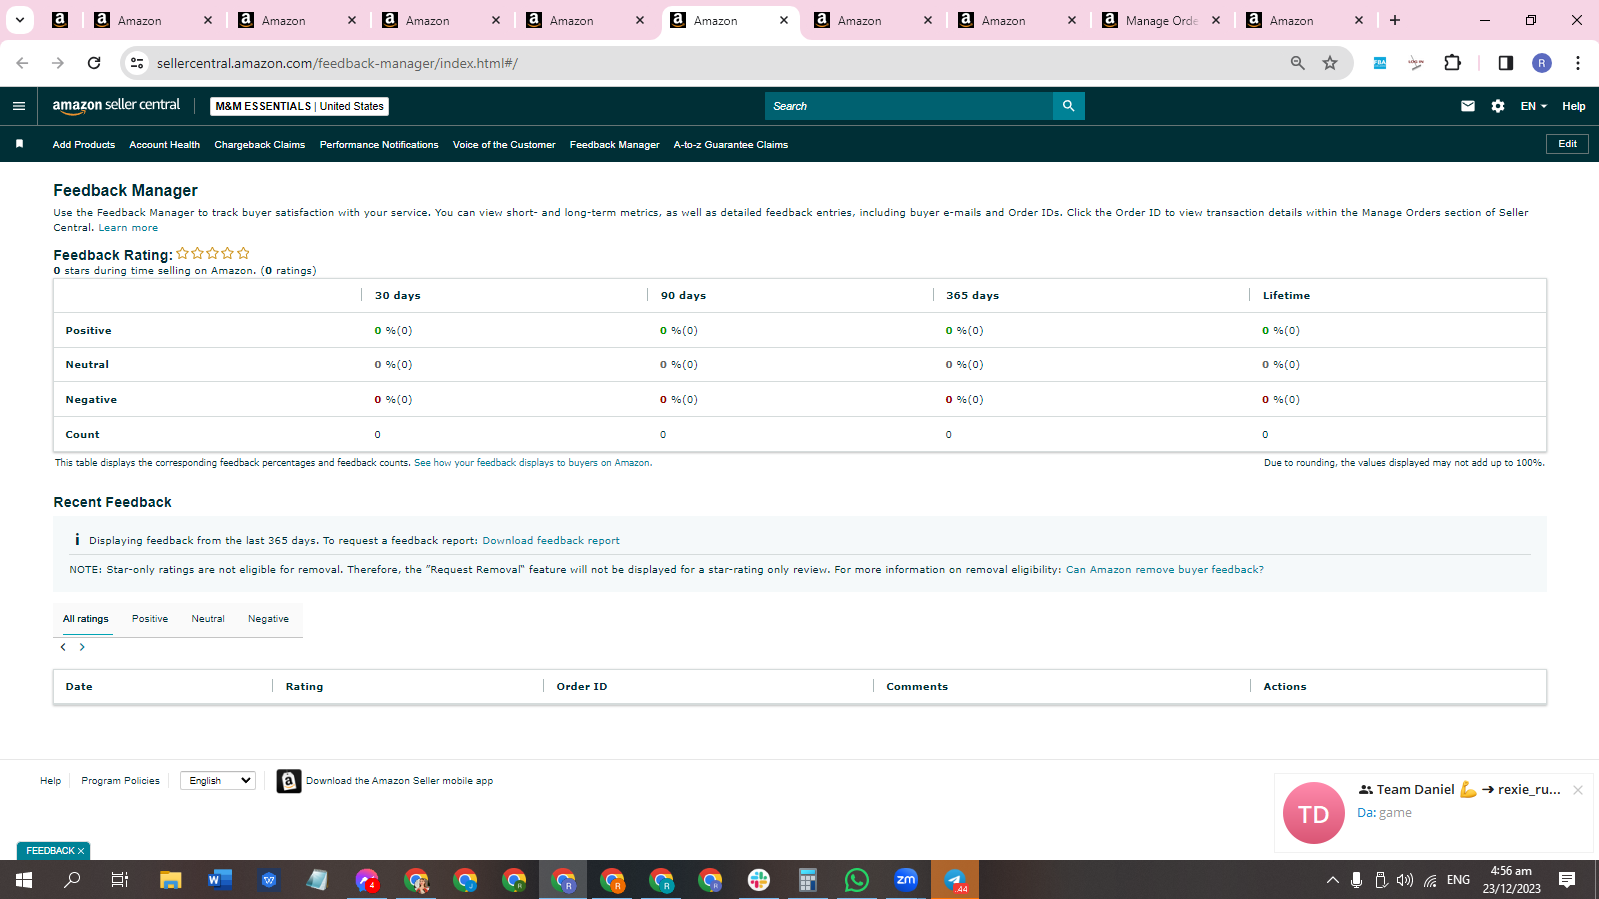Open the hamburger navigation menu
1599x899 pixels.
coord(19,106)
